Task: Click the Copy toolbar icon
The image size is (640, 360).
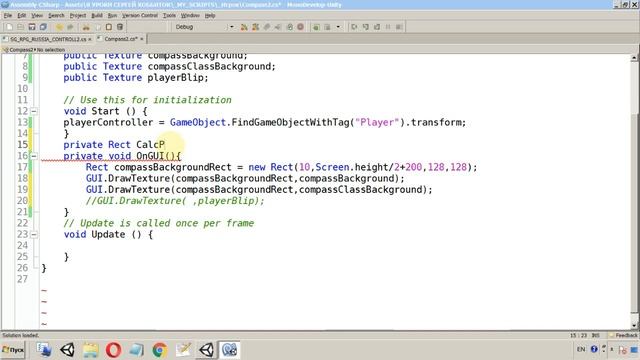Action: click(97, 27)
